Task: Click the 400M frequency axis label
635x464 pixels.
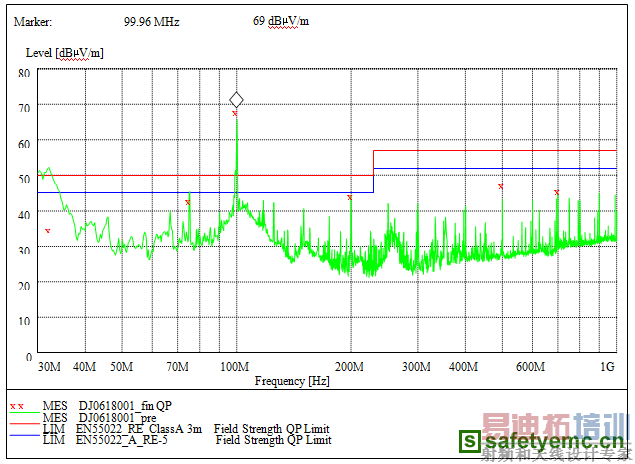Action: [463, 367]
